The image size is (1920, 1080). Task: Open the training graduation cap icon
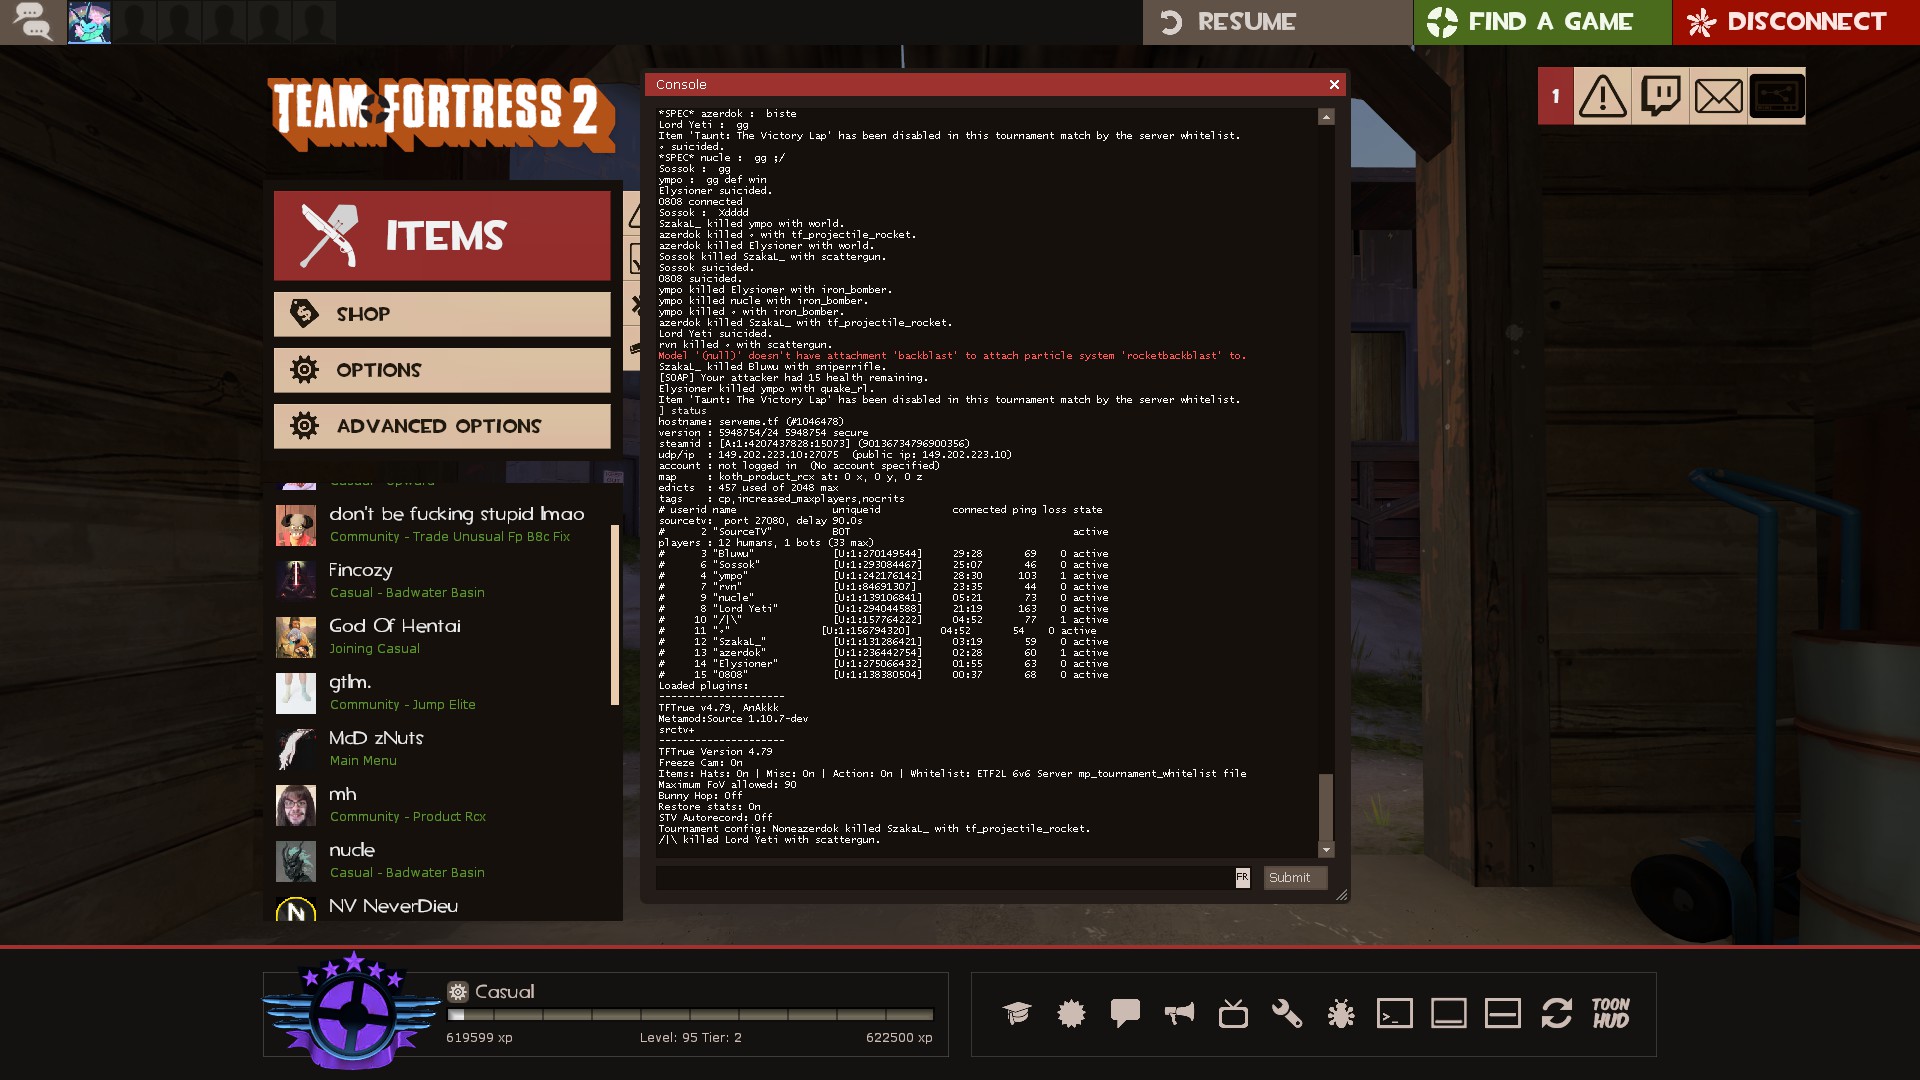(x=1017, y=1014)
